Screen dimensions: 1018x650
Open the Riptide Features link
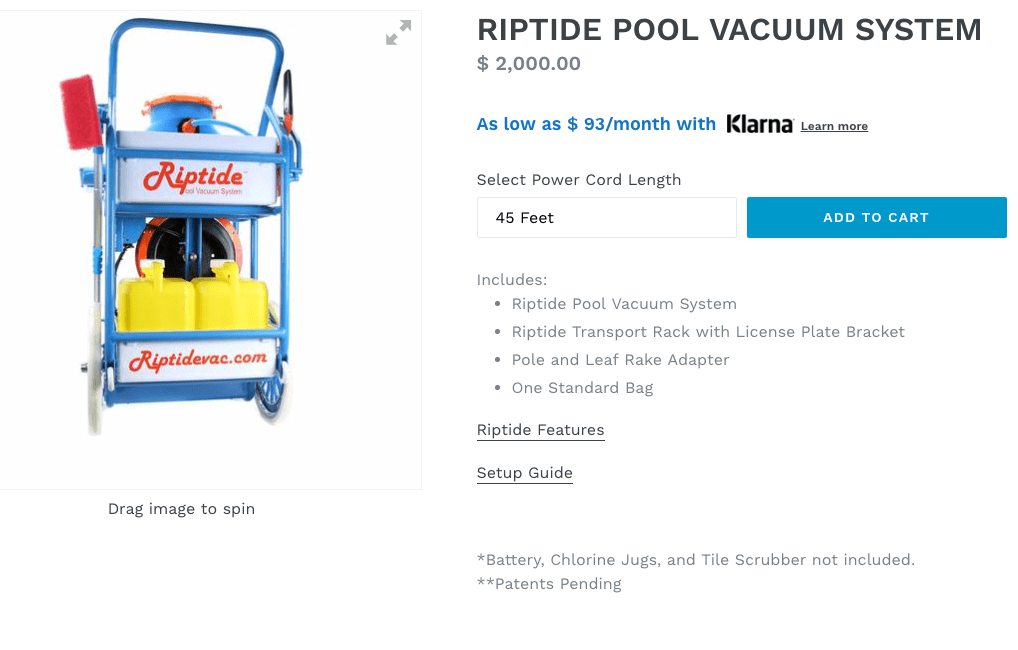coord(540,430)
